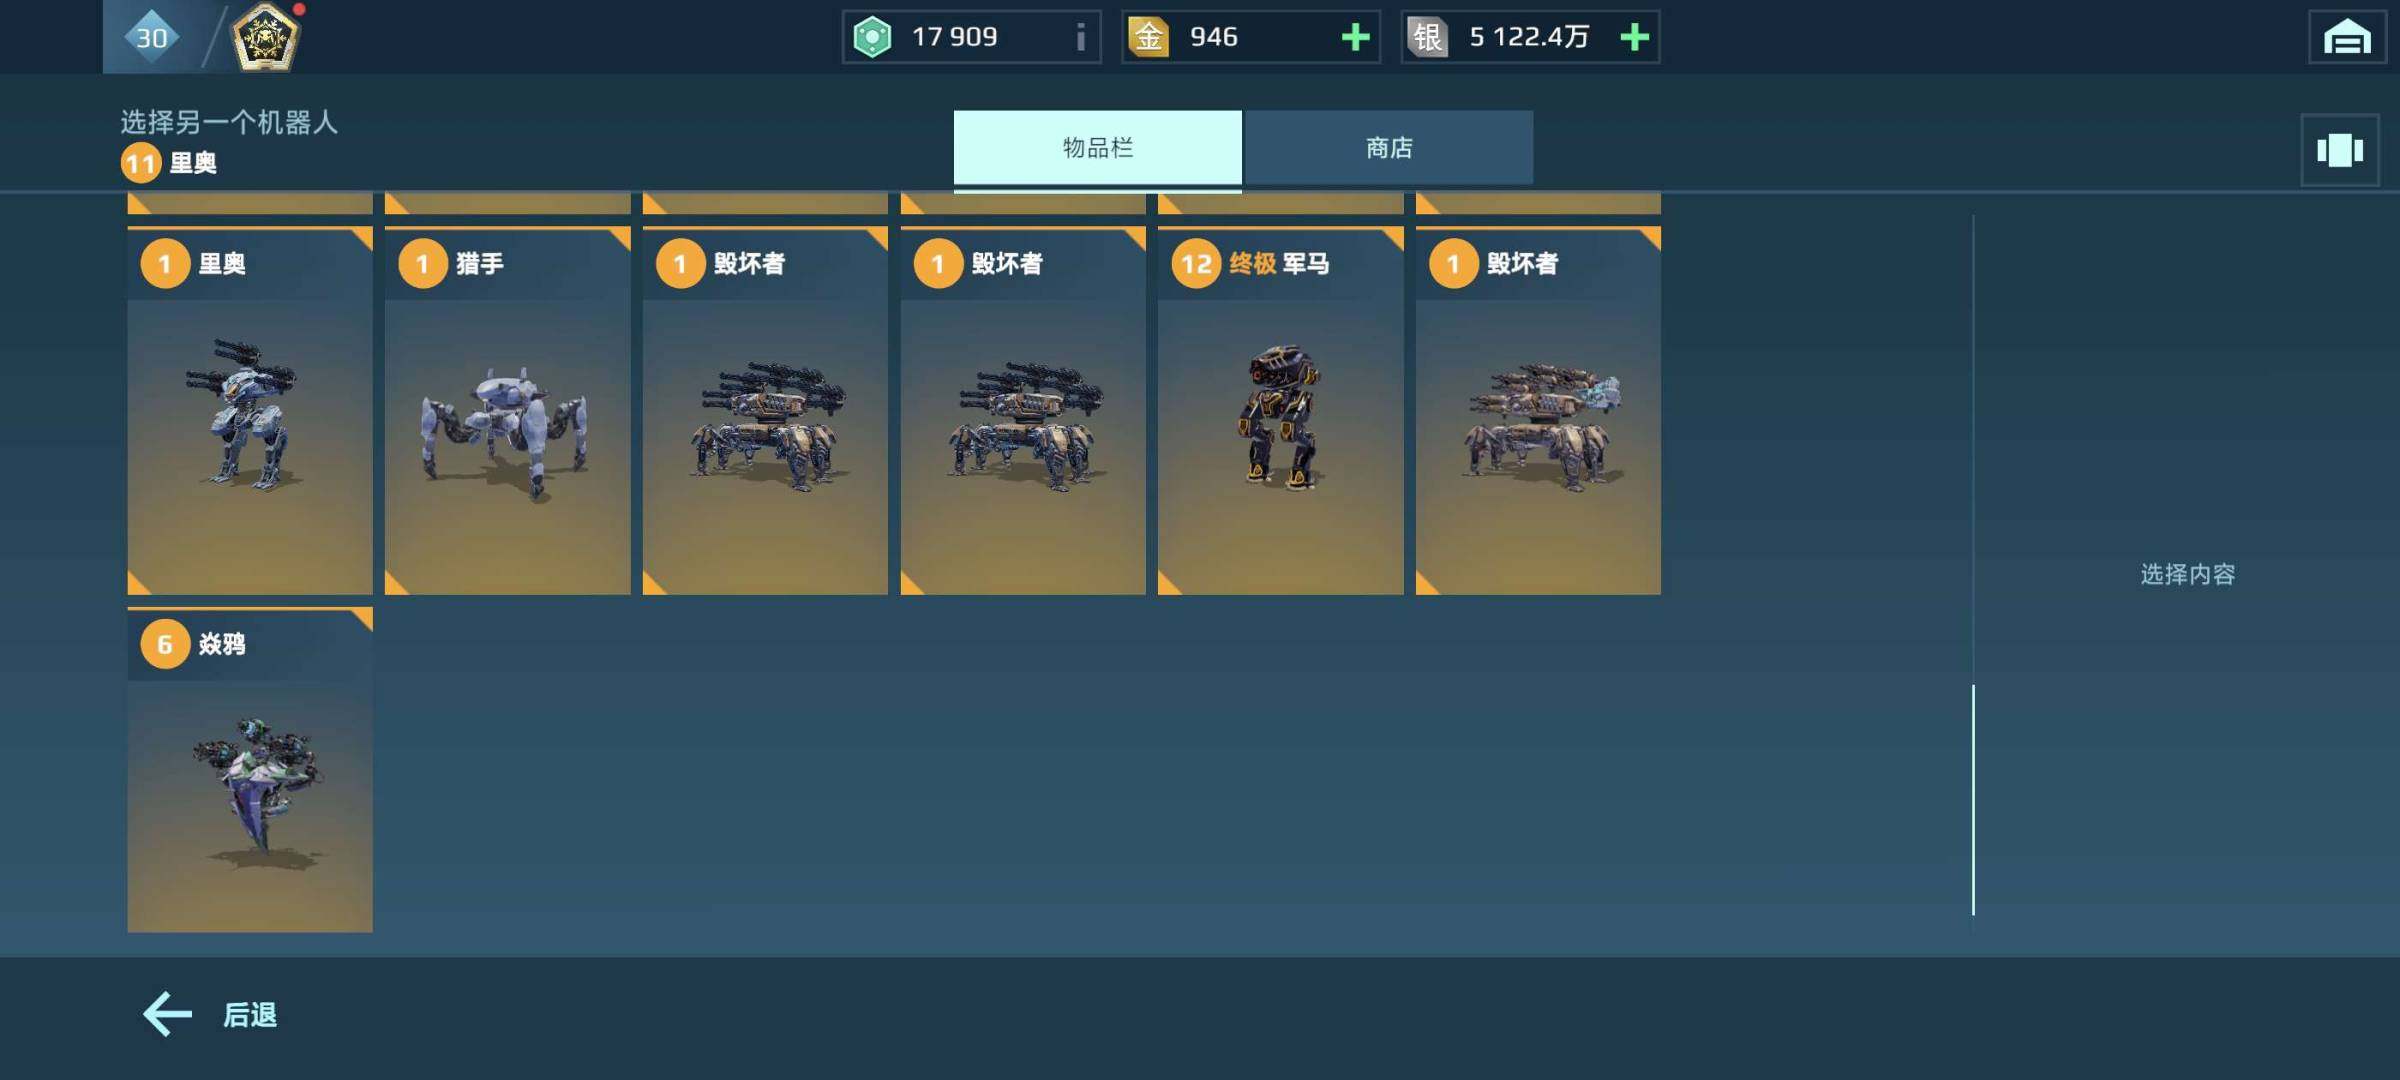Switch to the 商店 shop tab
The height and width of the screenshot is (1080, 2400).
point(1388,148)
